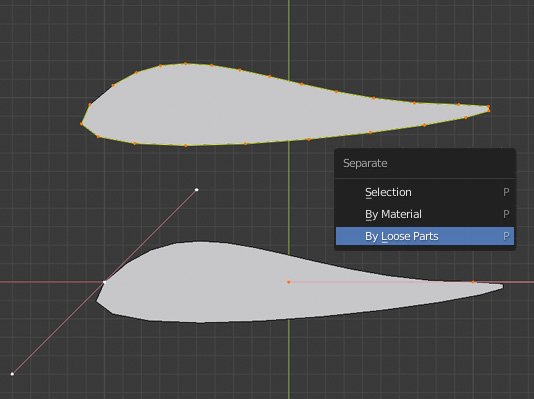Select By Loose Parts menu entry

click(425, 236)
